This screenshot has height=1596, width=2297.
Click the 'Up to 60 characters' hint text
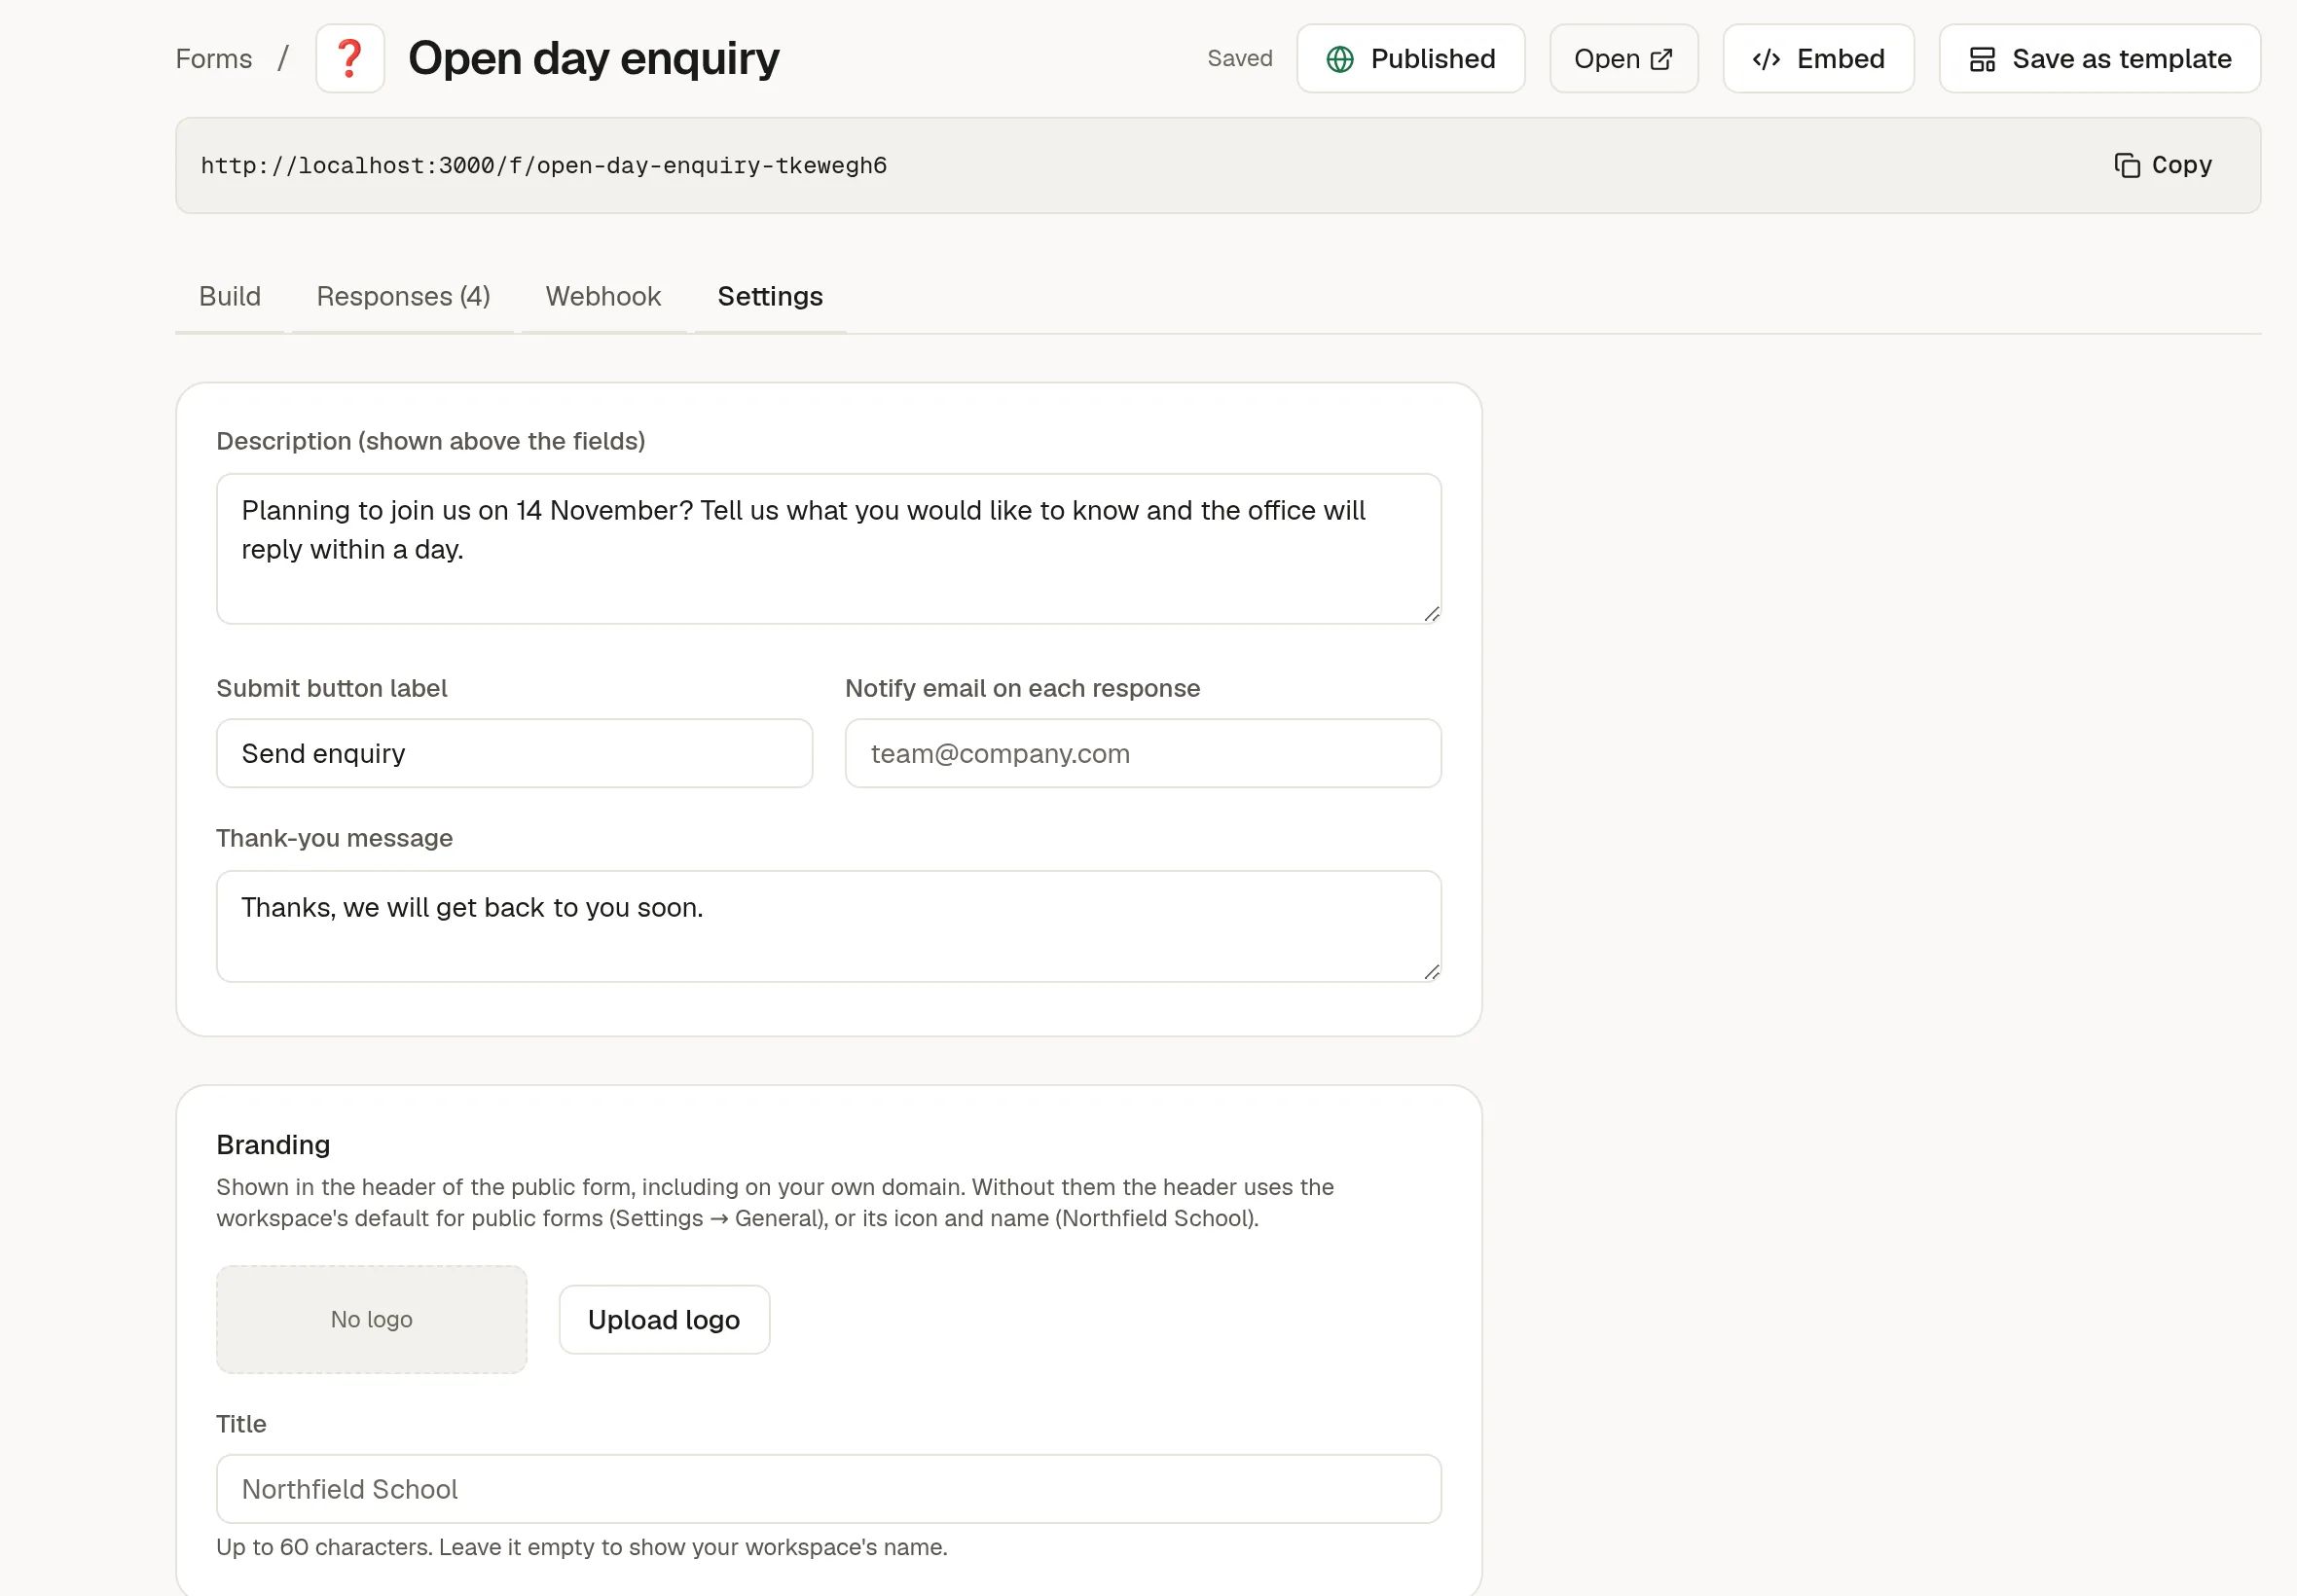point(582,1547)
